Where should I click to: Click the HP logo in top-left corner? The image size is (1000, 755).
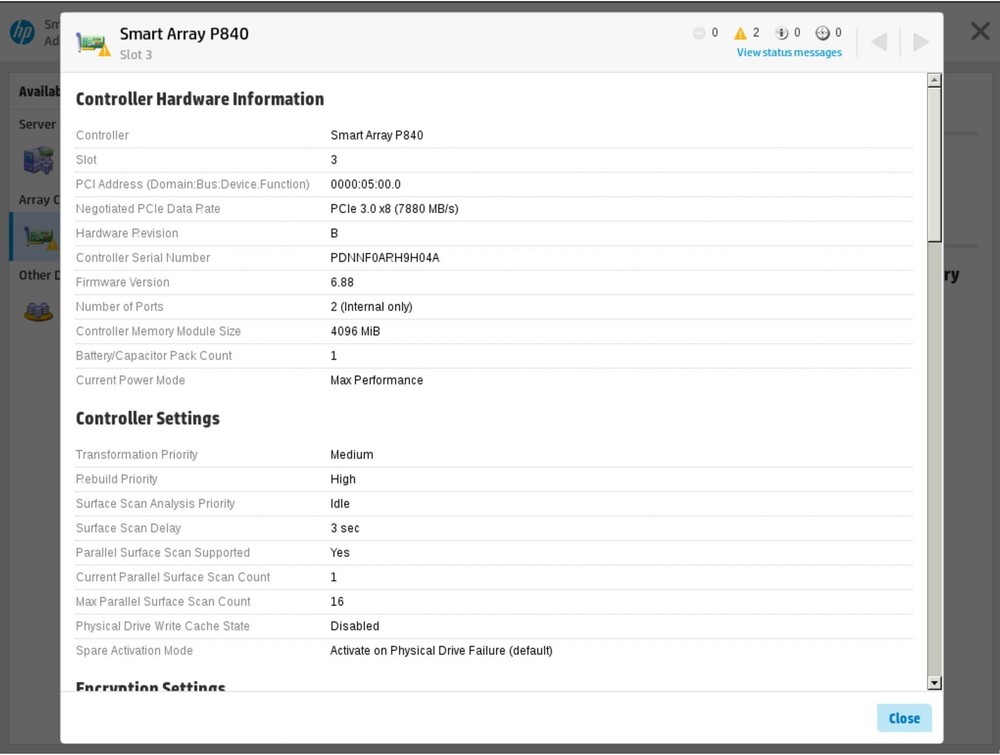click(22, 32)
